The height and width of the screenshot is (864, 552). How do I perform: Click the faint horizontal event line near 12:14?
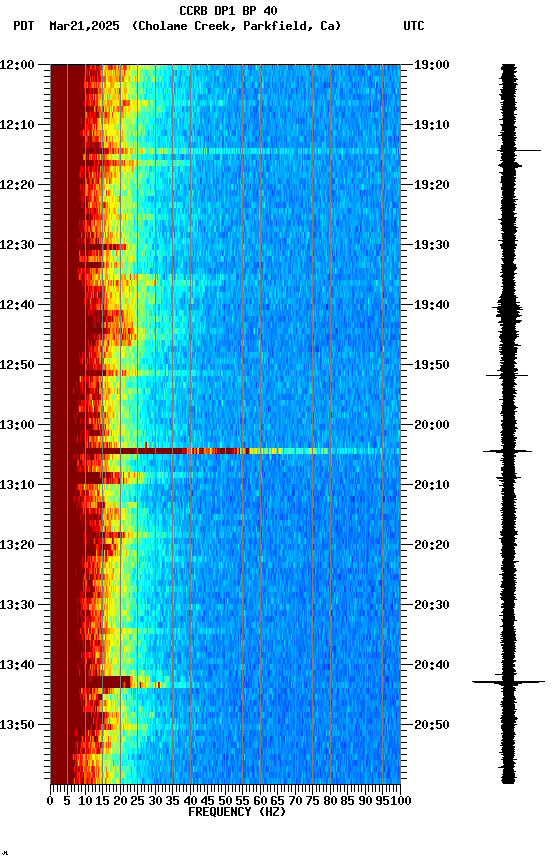click(242, 151)
